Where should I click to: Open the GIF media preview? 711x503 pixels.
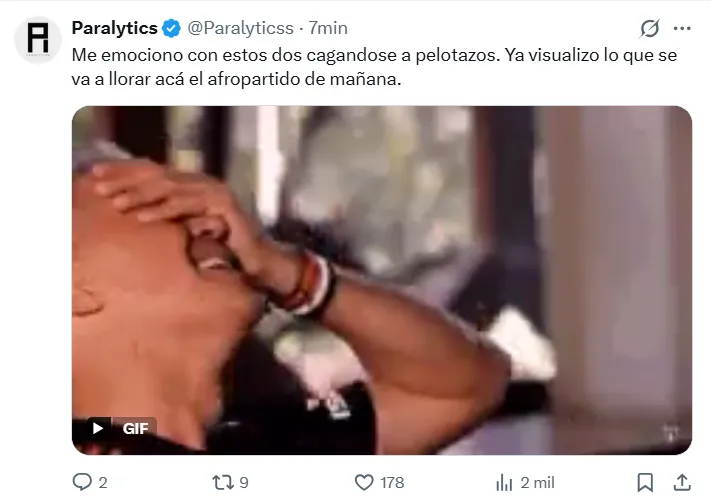[382, 280]
